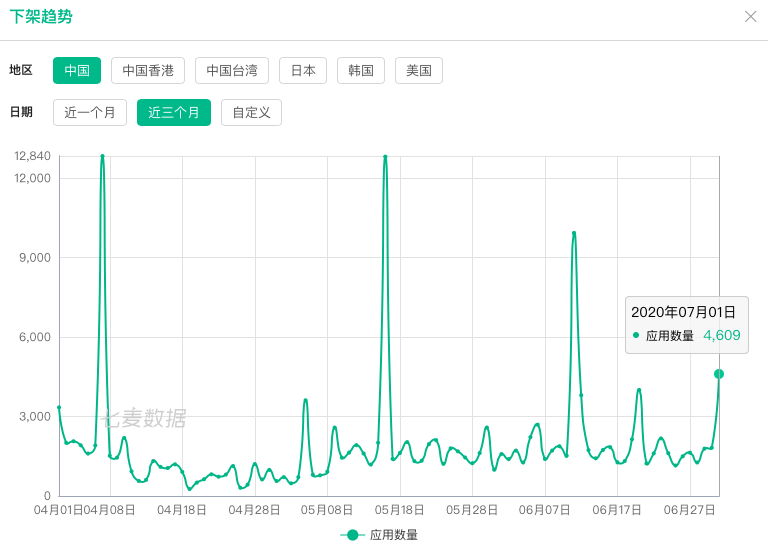768x548 pixels.
Task: Click the 05月08日 x-axis label
Action: (x=327, y=510)
